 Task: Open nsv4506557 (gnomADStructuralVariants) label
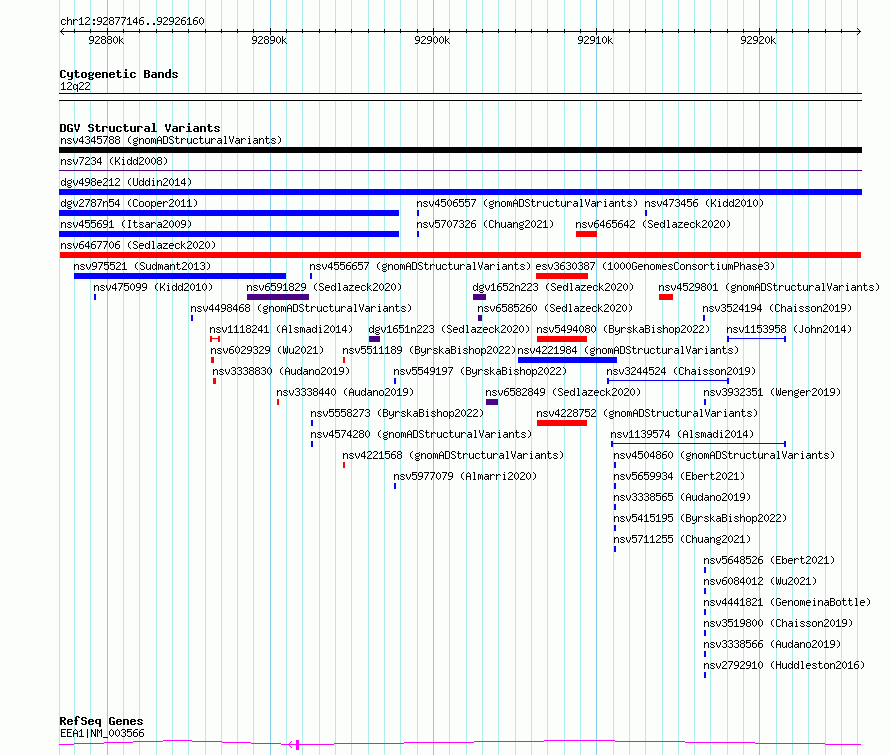coord(527,203)
